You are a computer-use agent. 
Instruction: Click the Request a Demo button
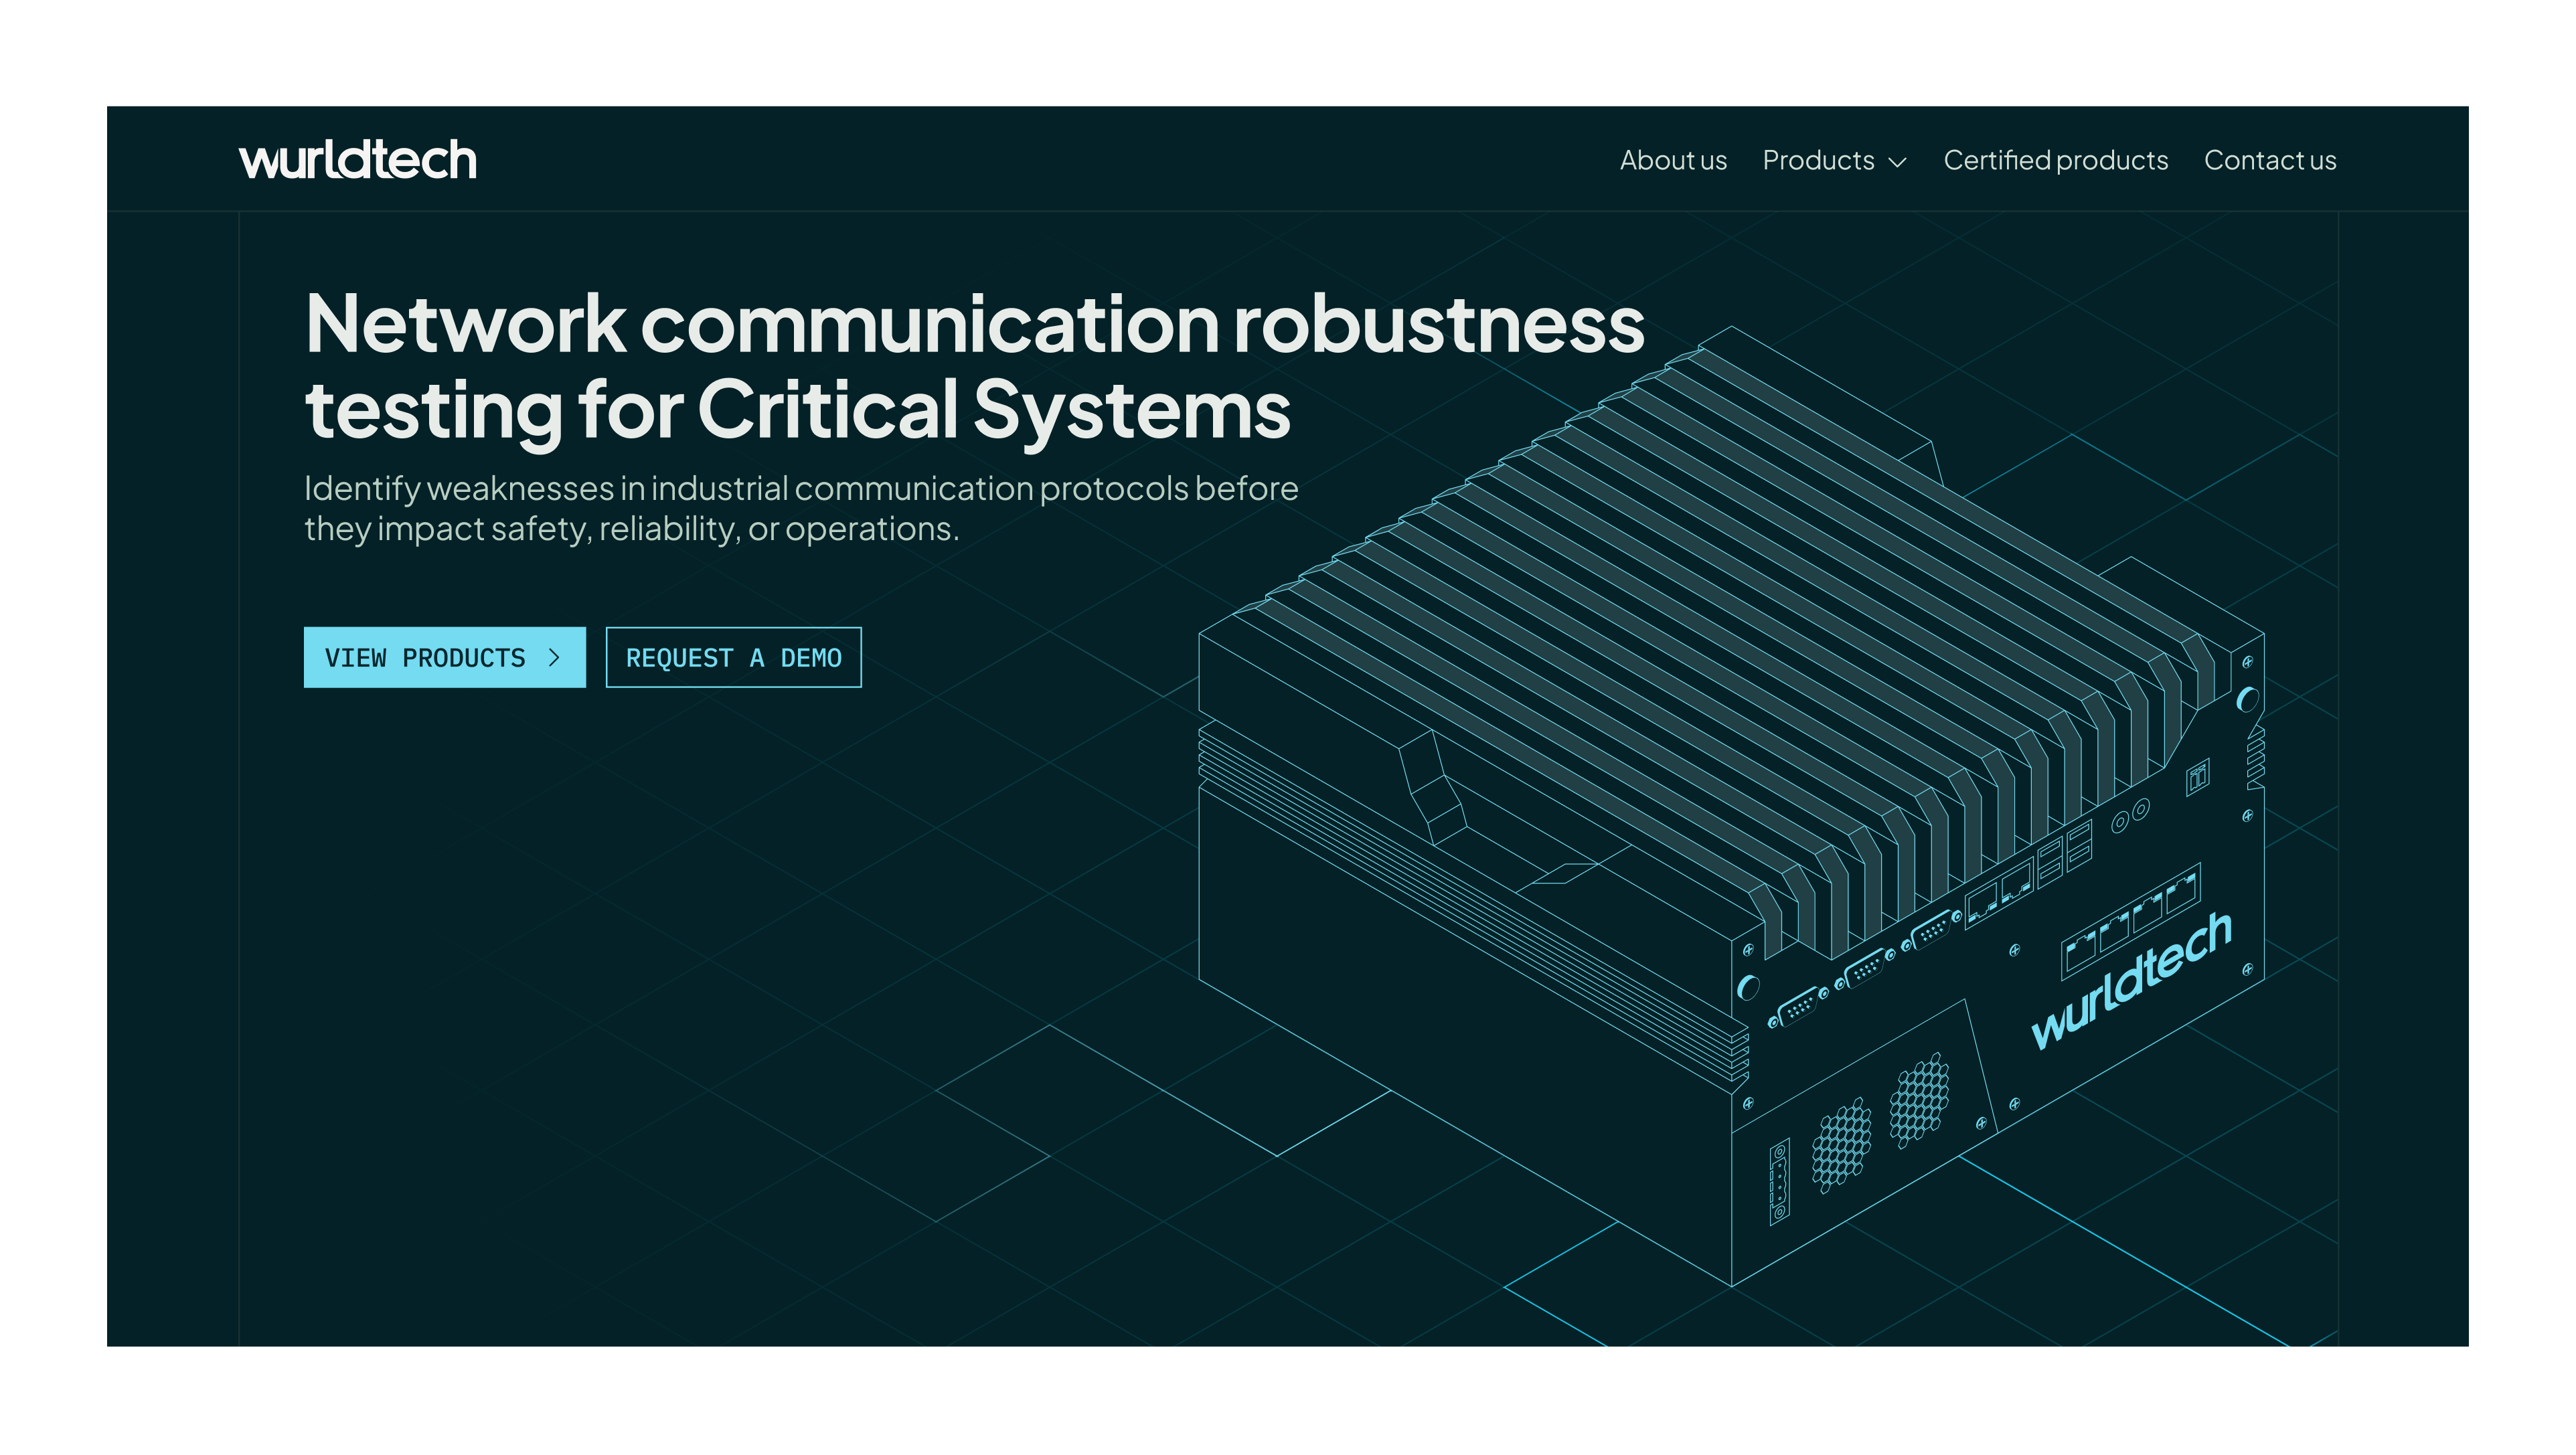733,657
